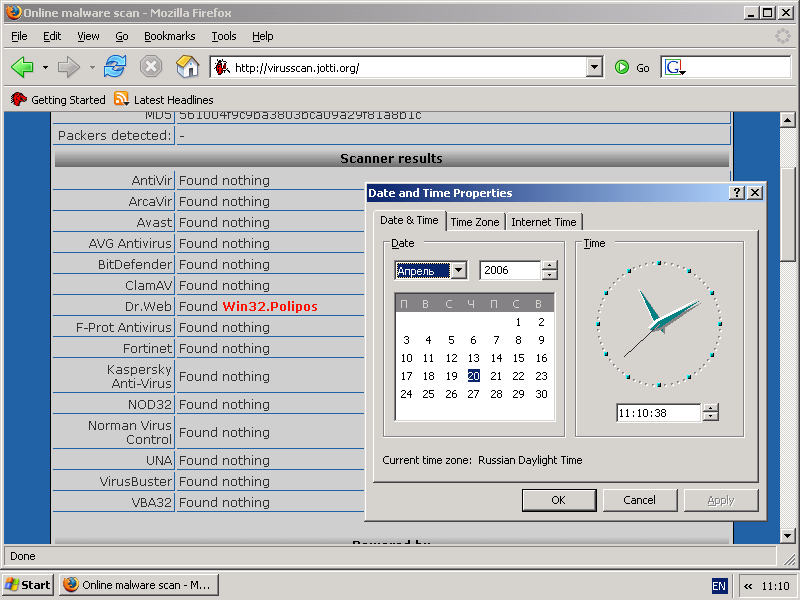Viewport: 800px width, 600px height.
Task: Click OK in Date and Time Properties
Action: tap(559, 500)
